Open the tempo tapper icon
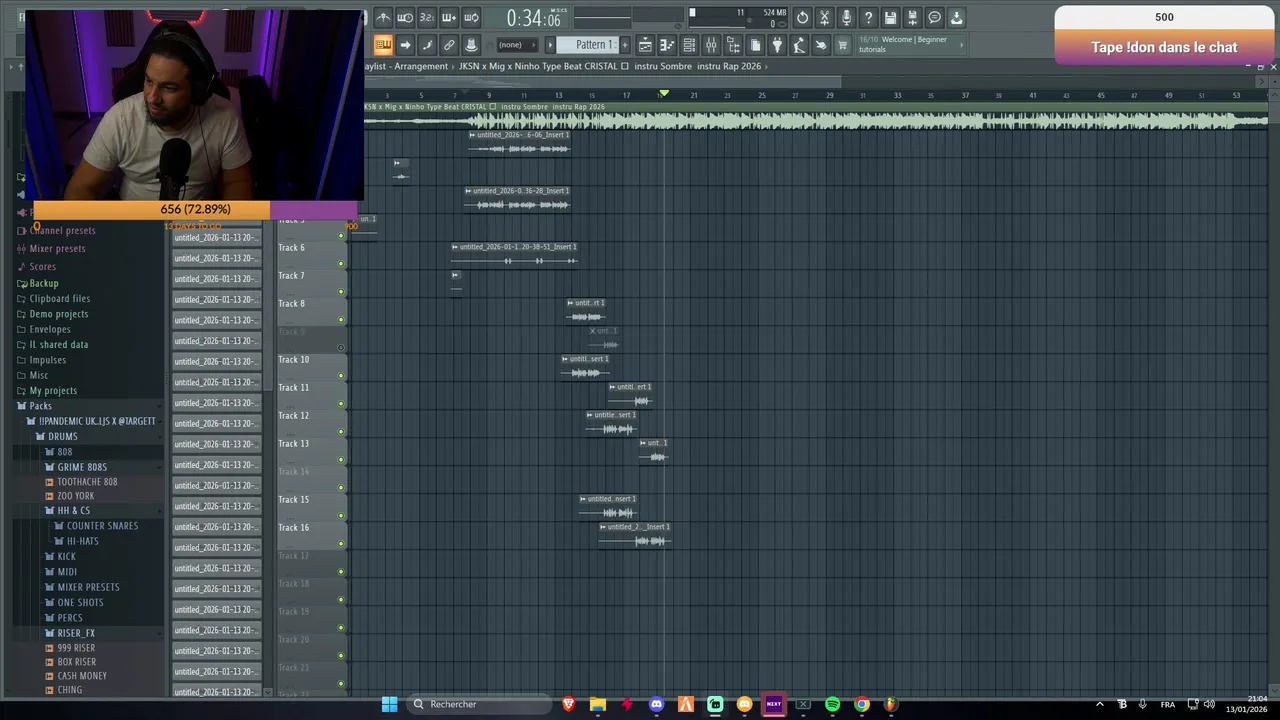The image size is (1280, 720). (799, 45)
